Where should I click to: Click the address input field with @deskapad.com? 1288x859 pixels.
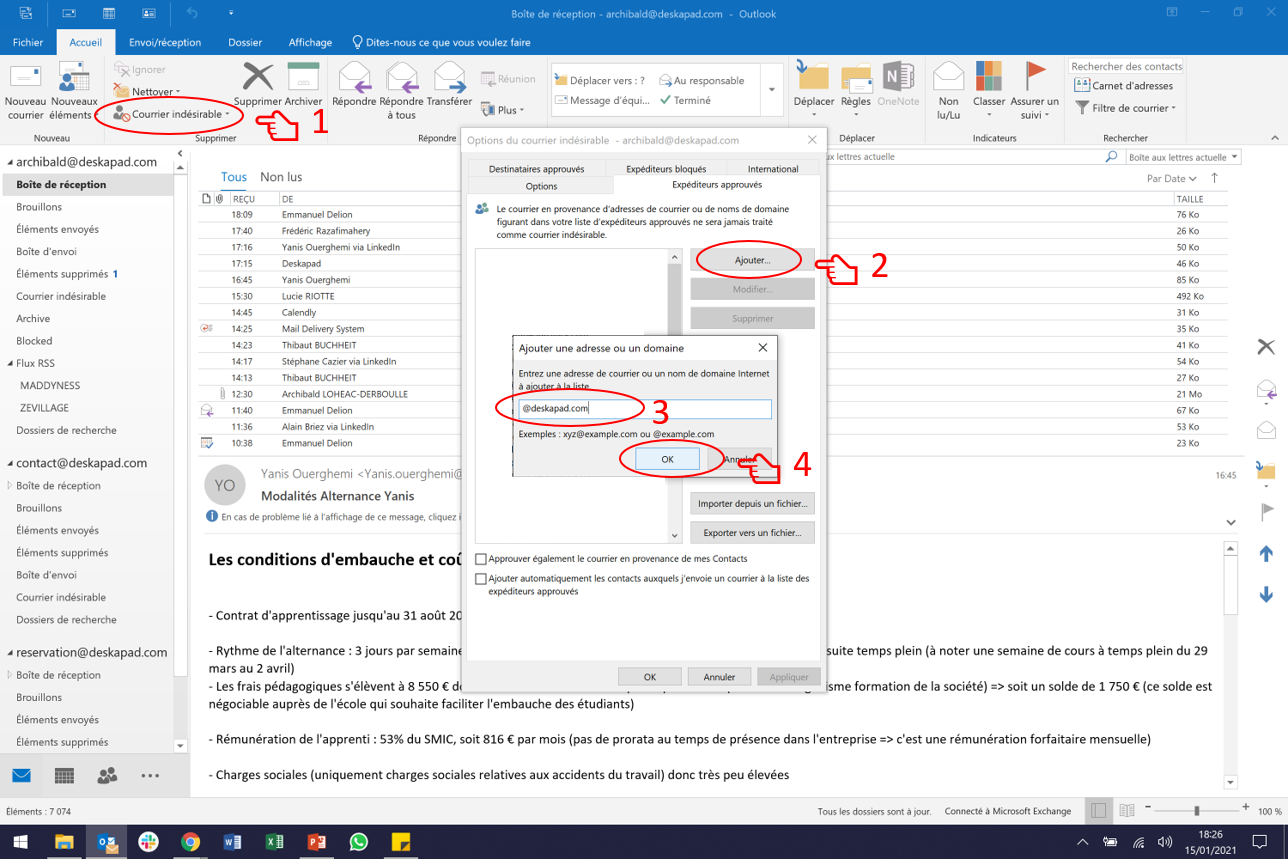[645, 408]
